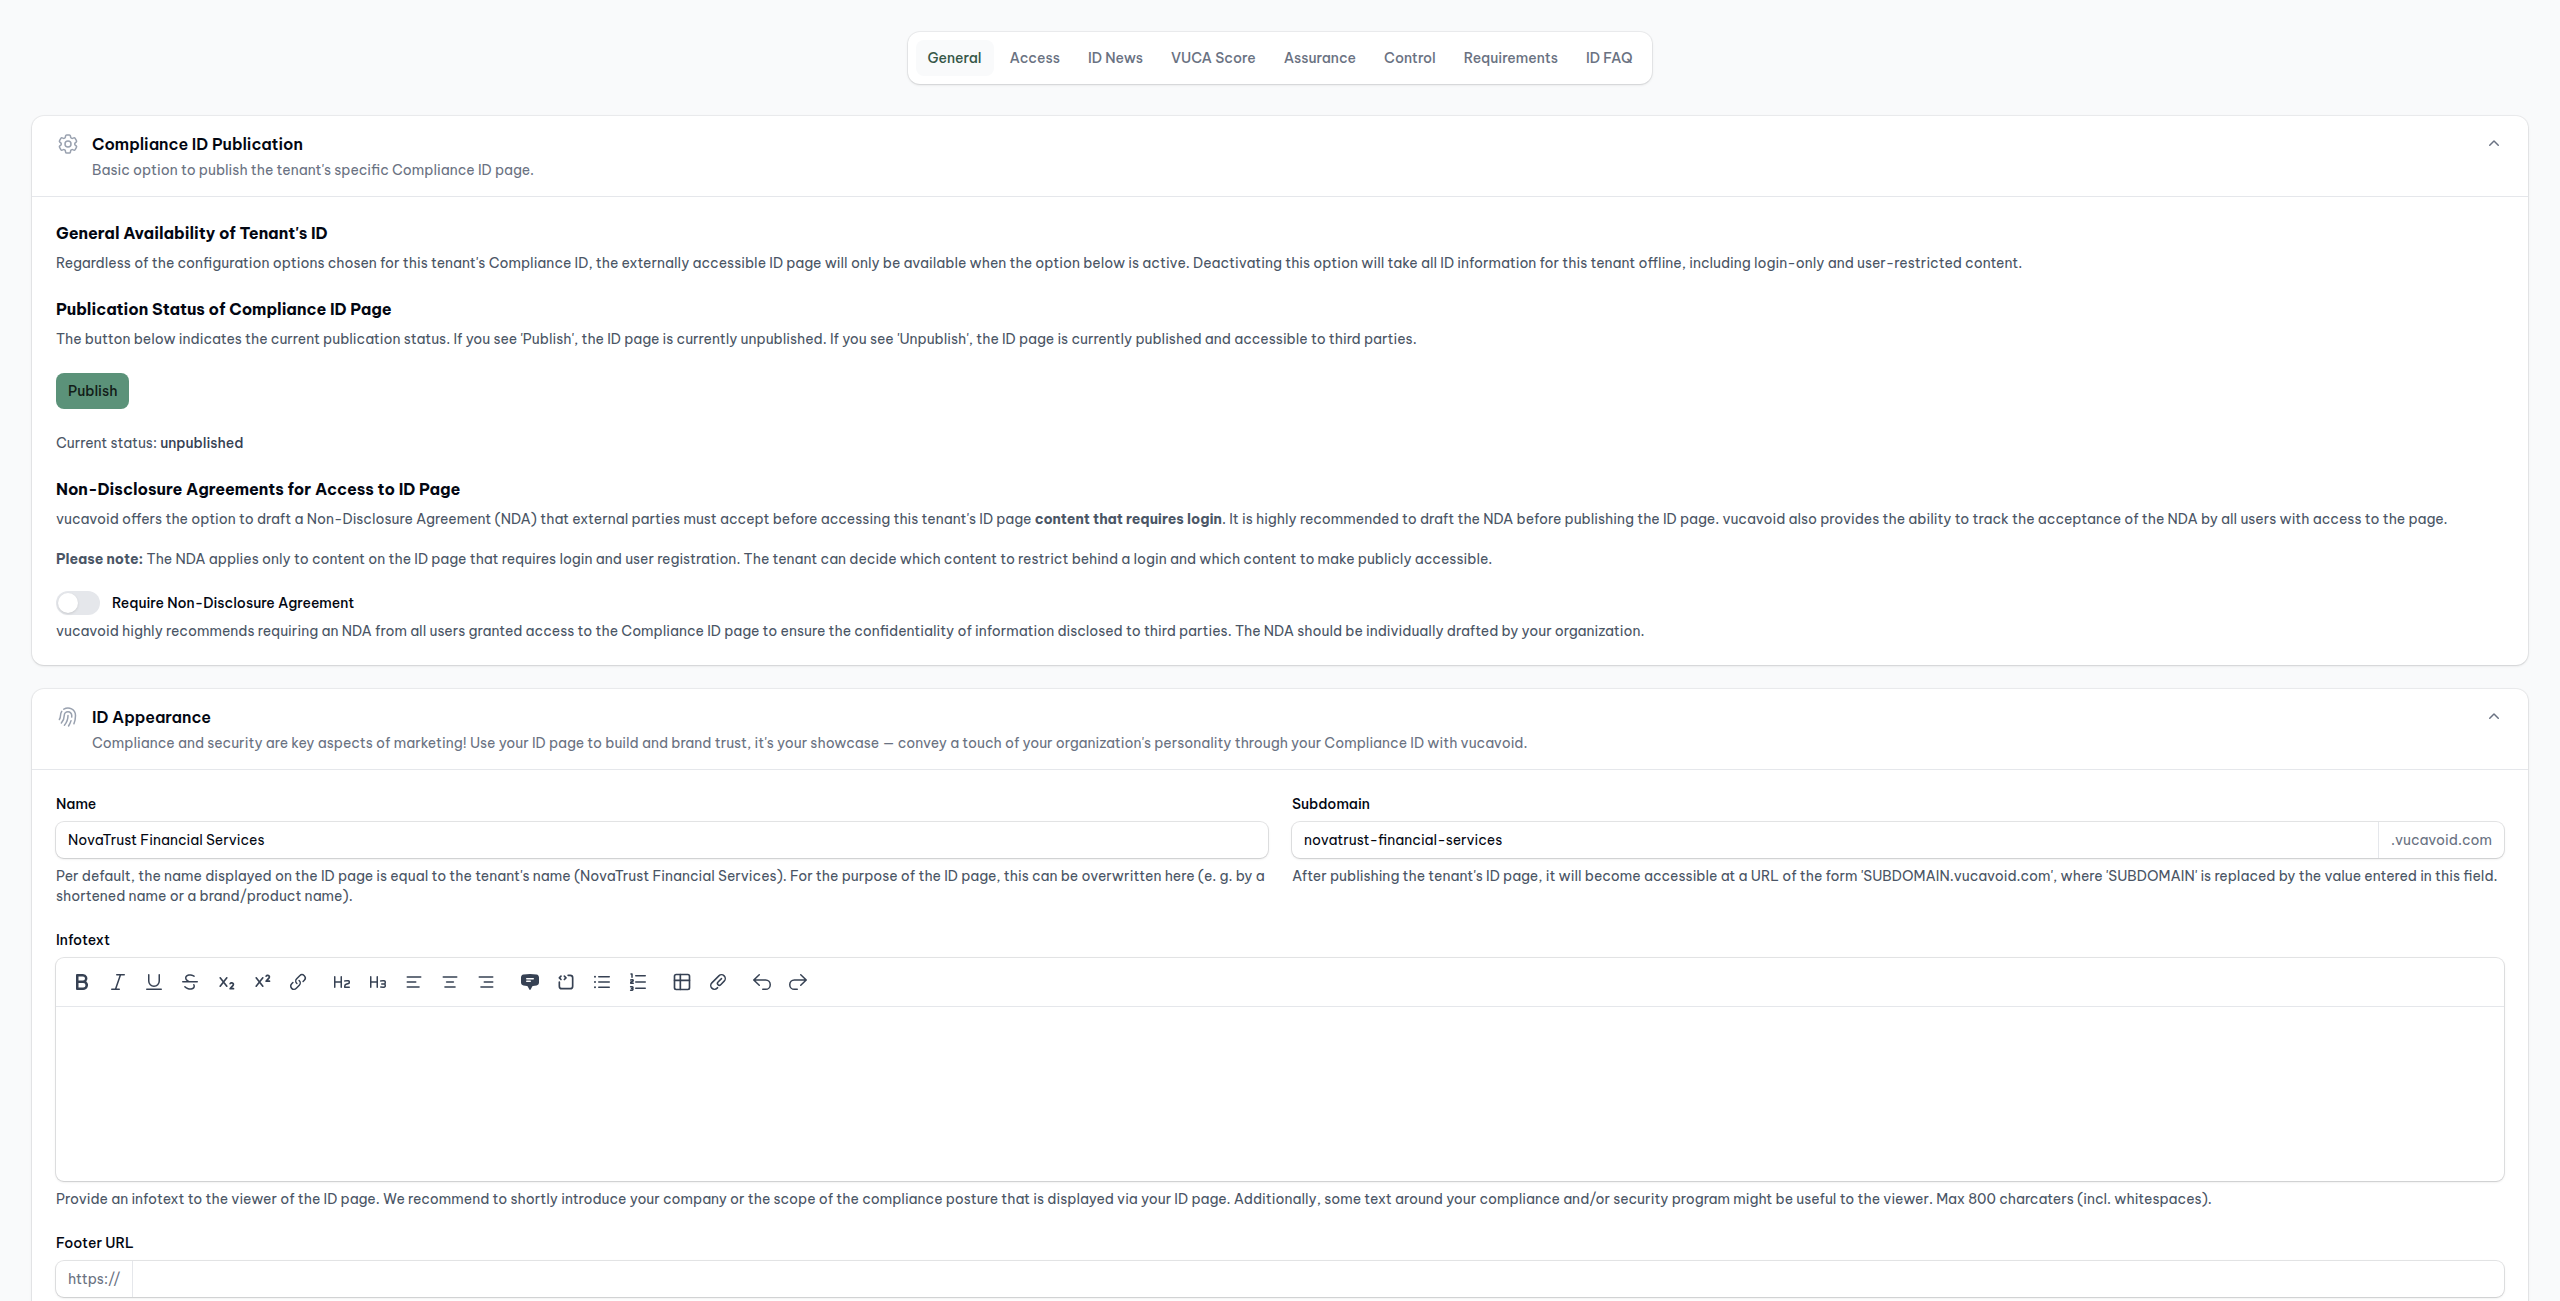Click into the Subdomain input field
The image size is (2560, 1301).
tap(1834, 840)
